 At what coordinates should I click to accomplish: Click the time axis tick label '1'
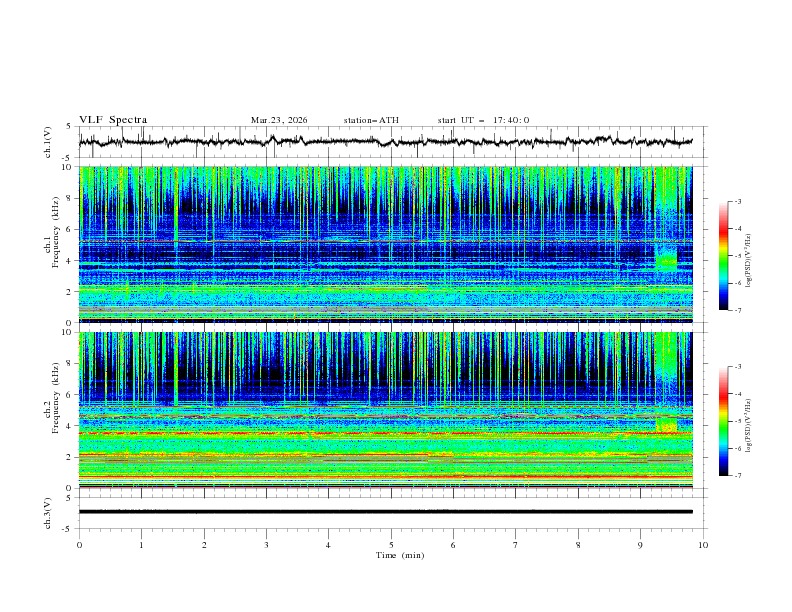pyautogui.click(x=141, y=545)
